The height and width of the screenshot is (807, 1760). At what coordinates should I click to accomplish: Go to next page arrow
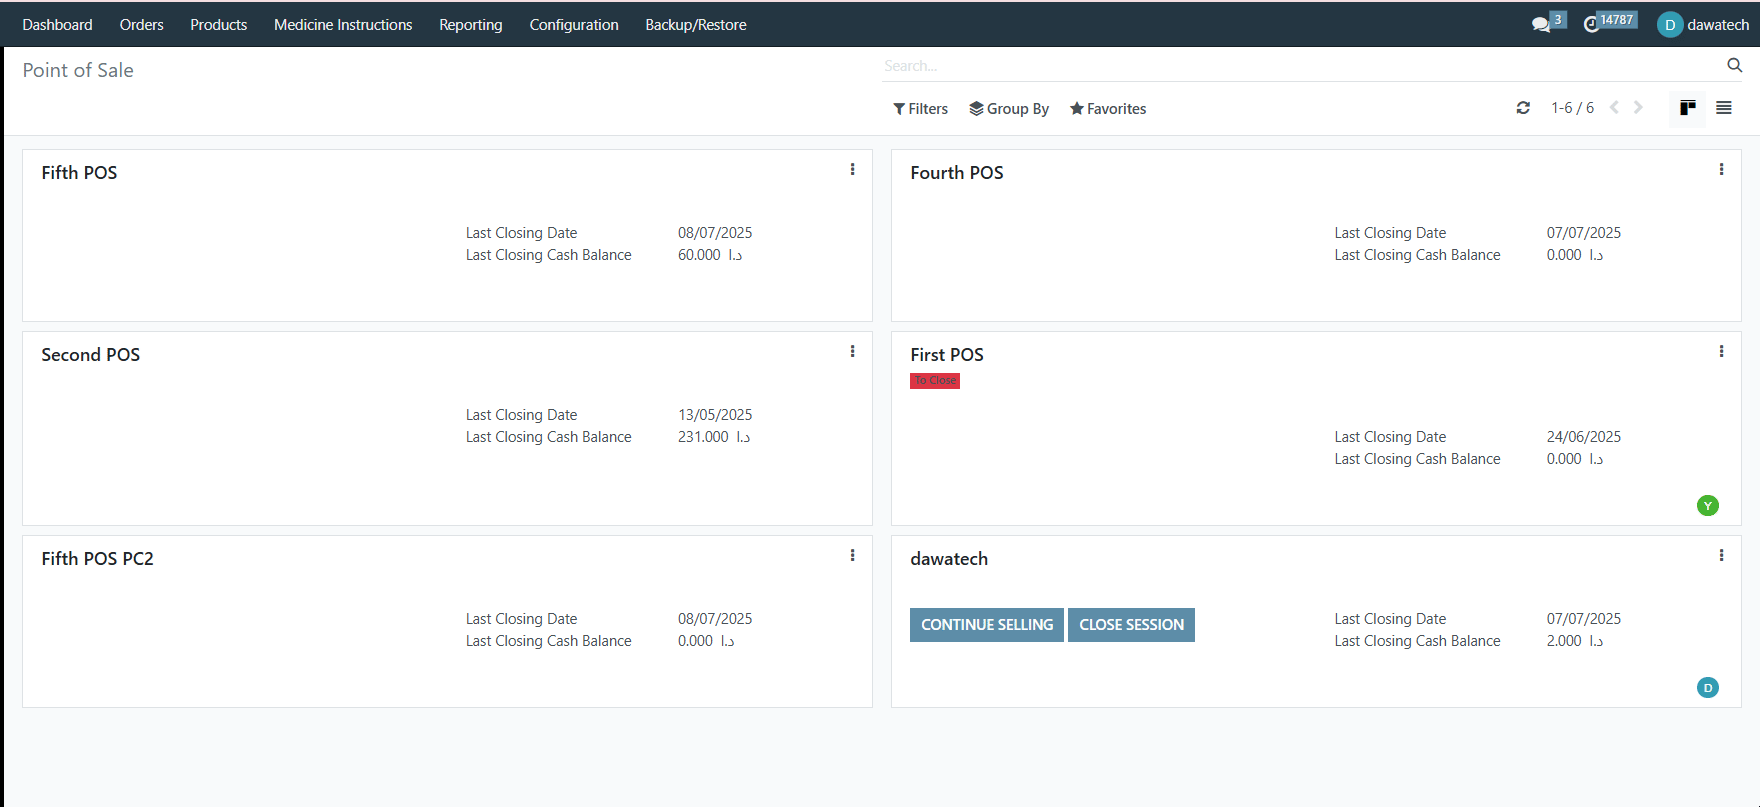point(1638,107)
